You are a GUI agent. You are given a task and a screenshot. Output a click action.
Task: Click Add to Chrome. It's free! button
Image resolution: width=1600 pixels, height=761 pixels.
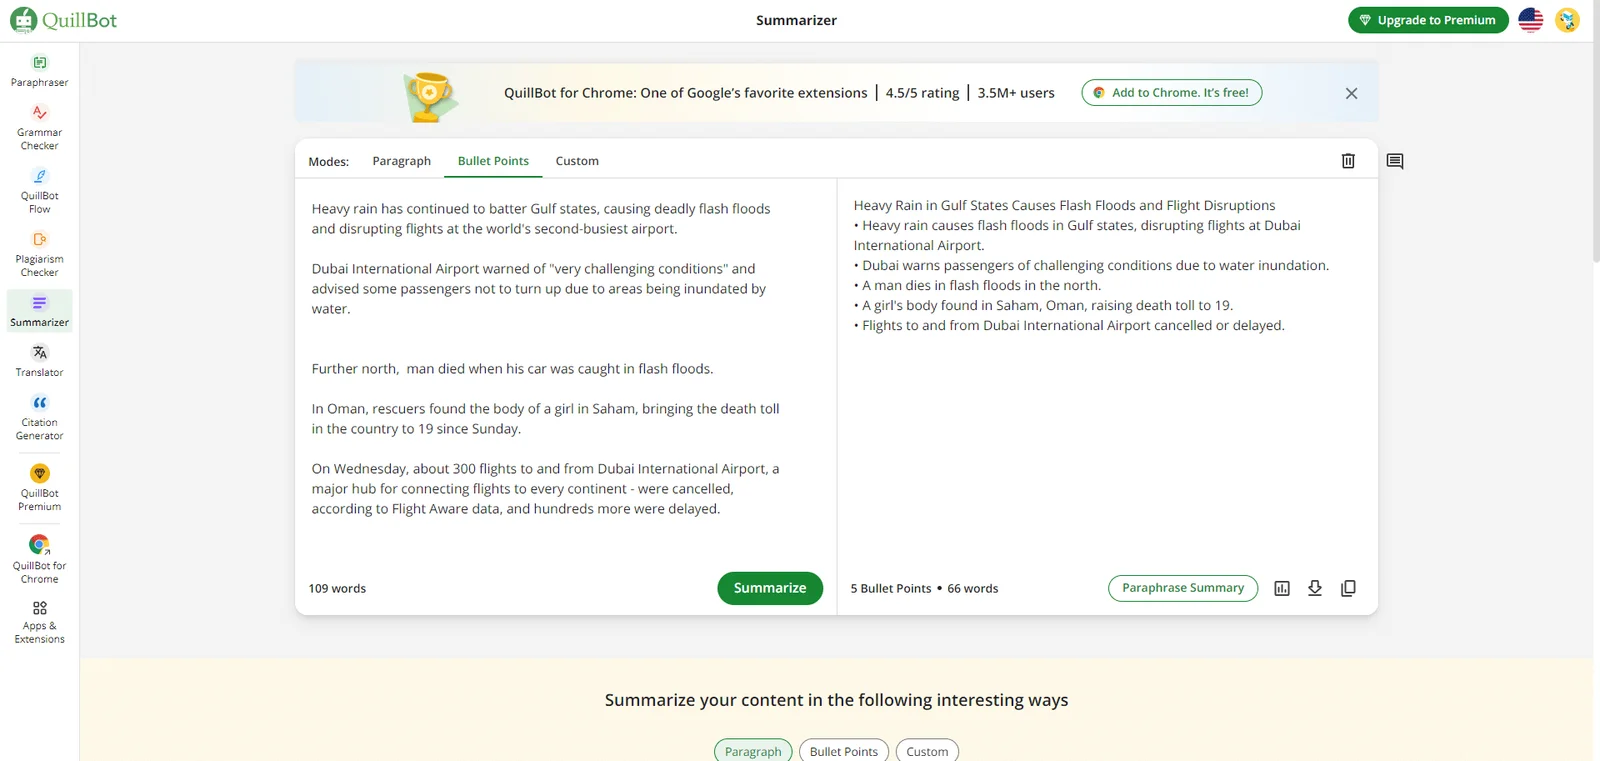coord(1172,93)
